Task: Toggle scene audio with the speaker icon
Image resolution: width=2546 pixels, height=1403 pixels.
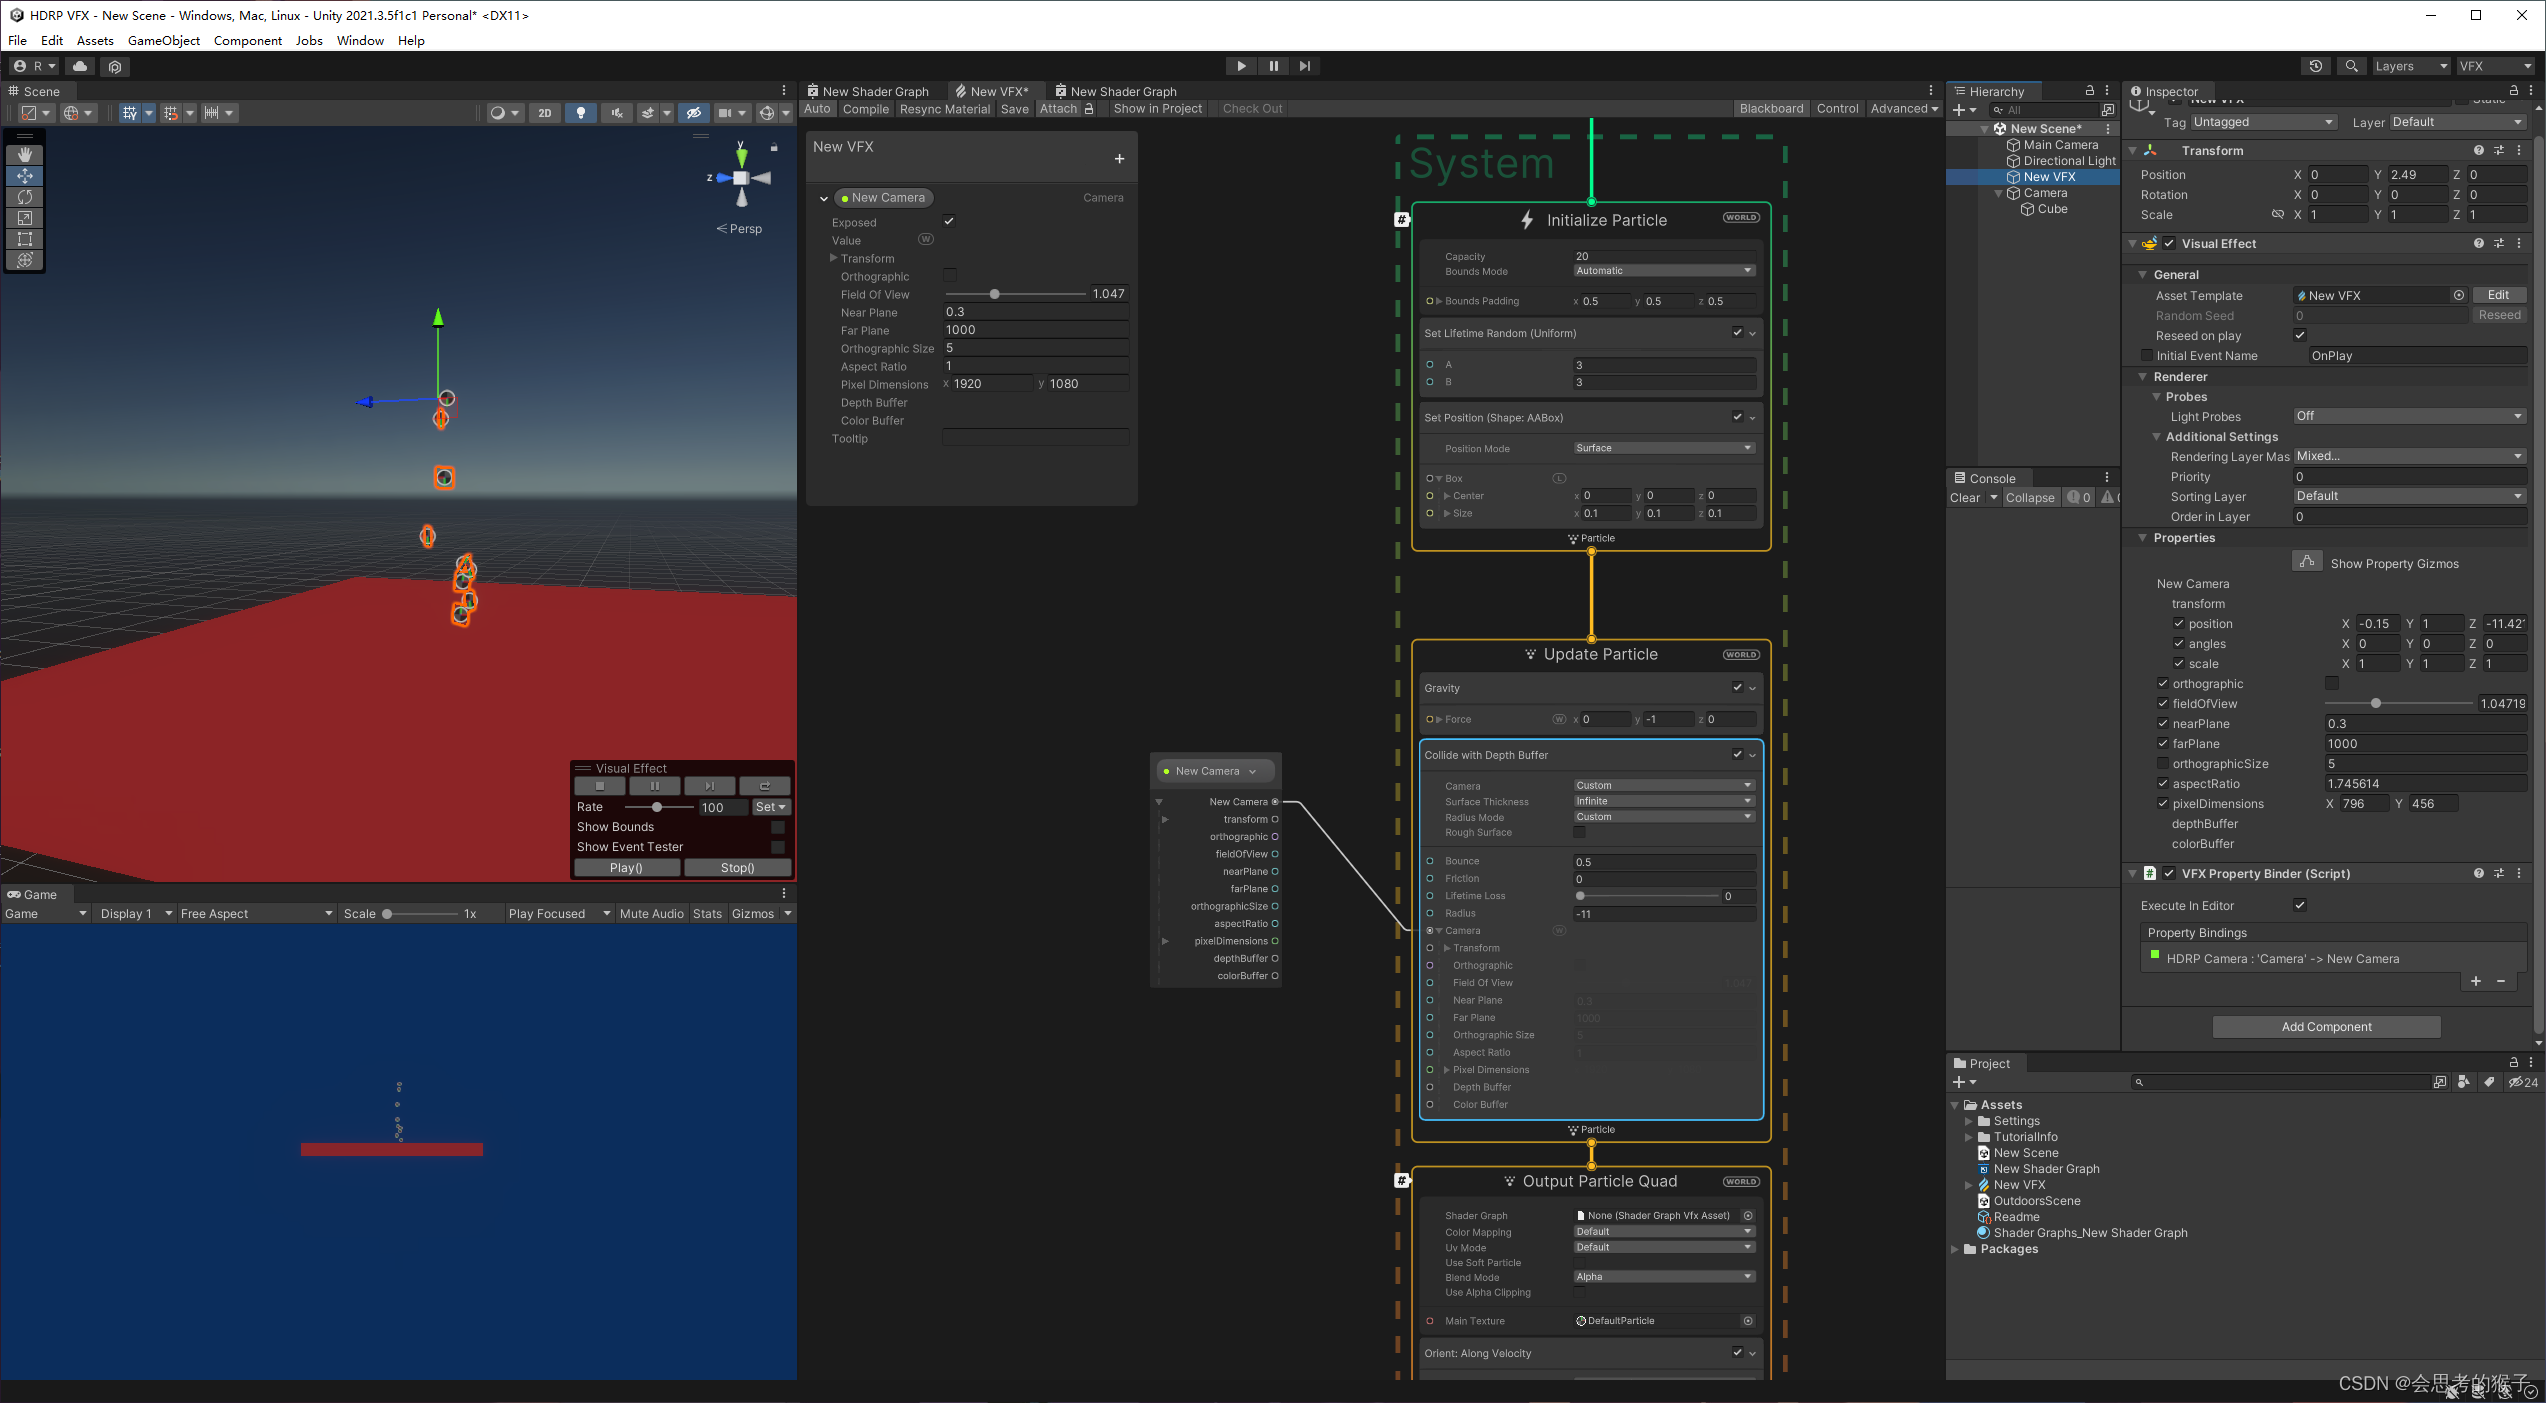Action: (616, 112)
